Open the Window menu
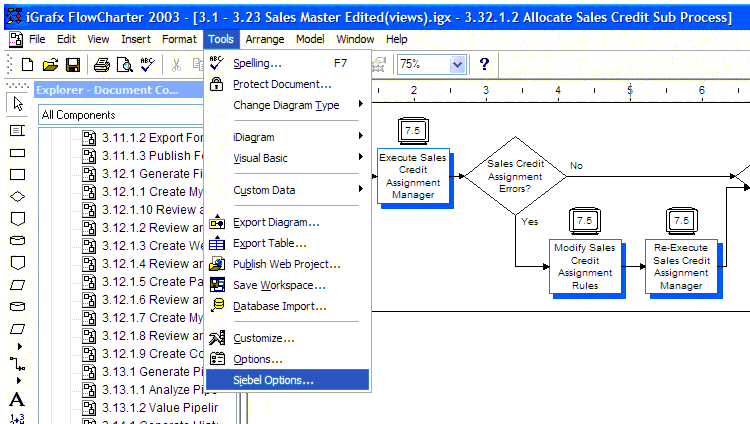 [x=355, y=39]
